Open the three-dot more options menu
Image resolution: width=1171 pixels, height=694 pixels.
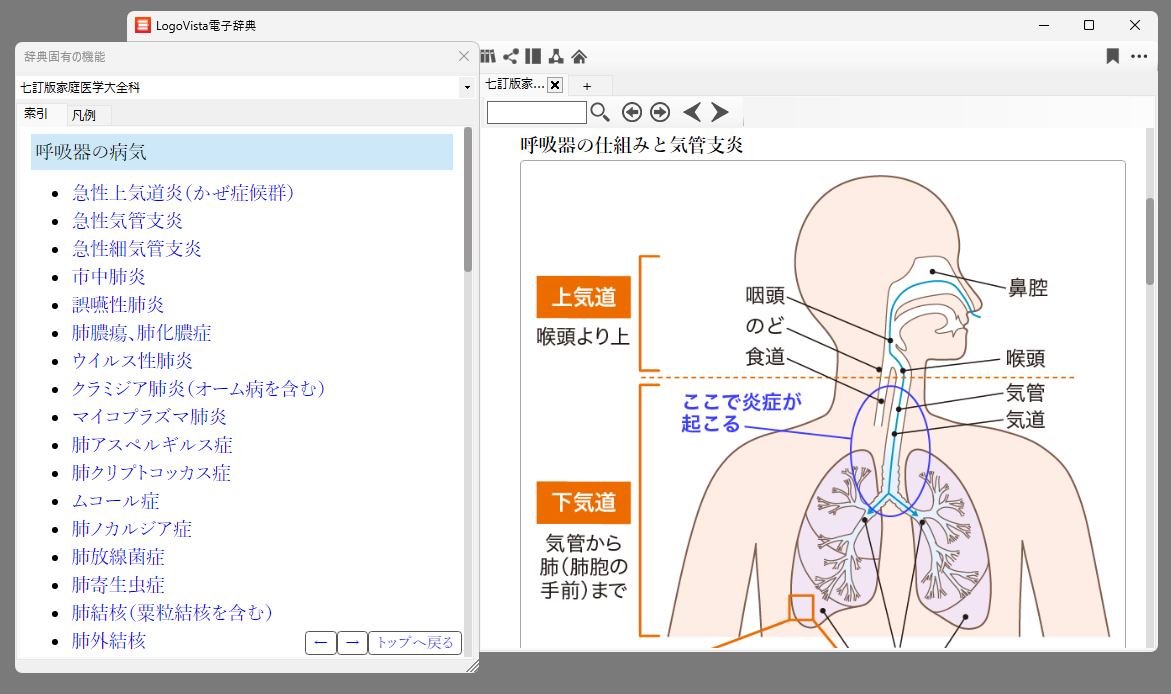point(1139,56)
